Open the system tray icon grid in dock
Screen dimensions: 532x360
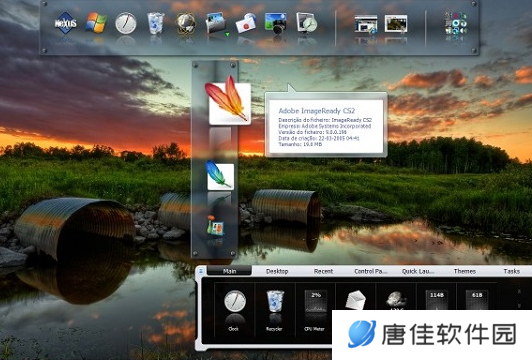click(x=456, y=23)
